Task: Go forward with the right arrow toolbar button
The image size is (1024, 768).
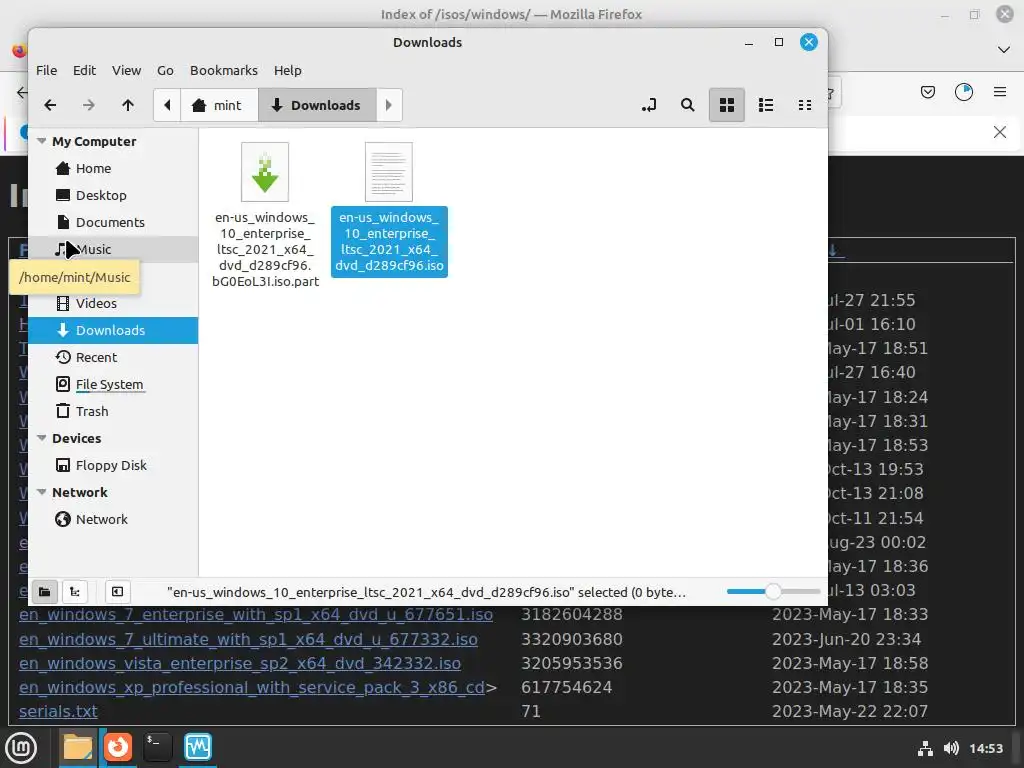Action: (x=89, y=105)
